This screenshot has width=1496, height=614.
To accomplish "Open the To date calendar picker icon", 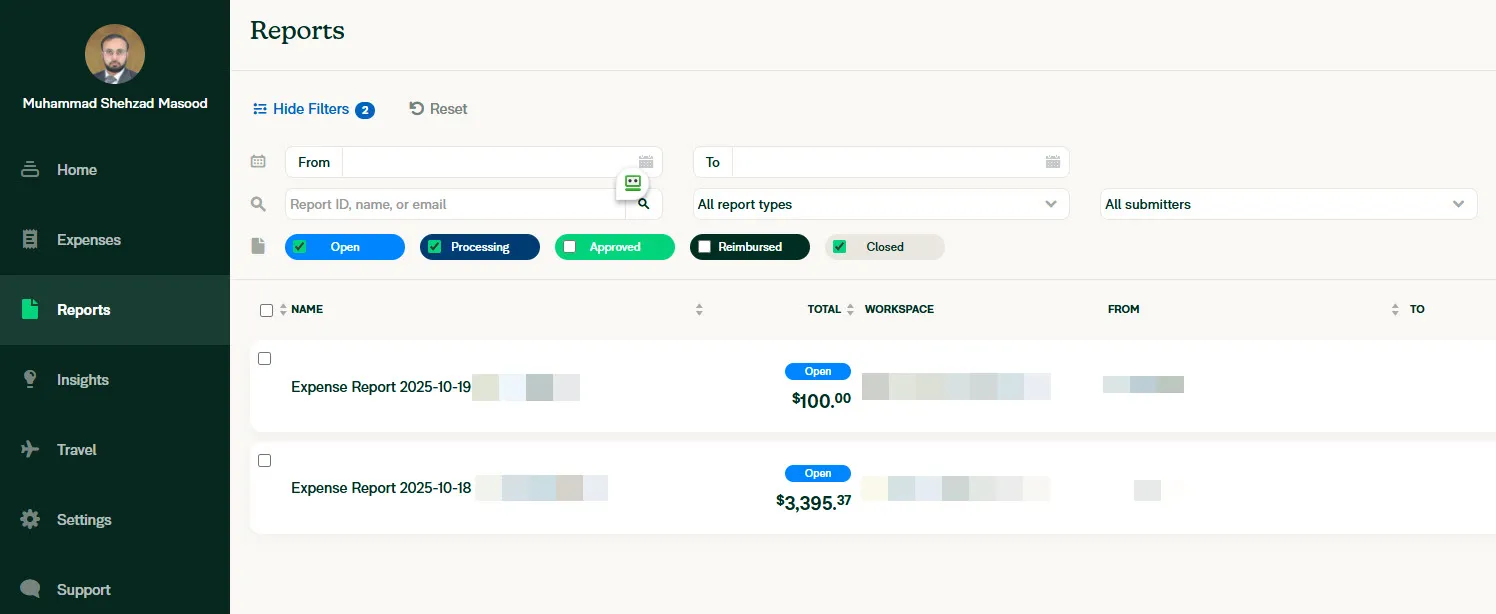I will 1052,162.
